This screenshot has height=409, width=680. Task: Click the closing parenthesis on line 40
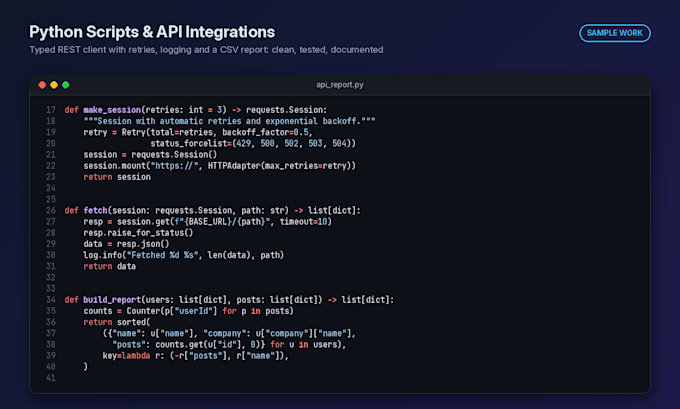click(85, 367)
